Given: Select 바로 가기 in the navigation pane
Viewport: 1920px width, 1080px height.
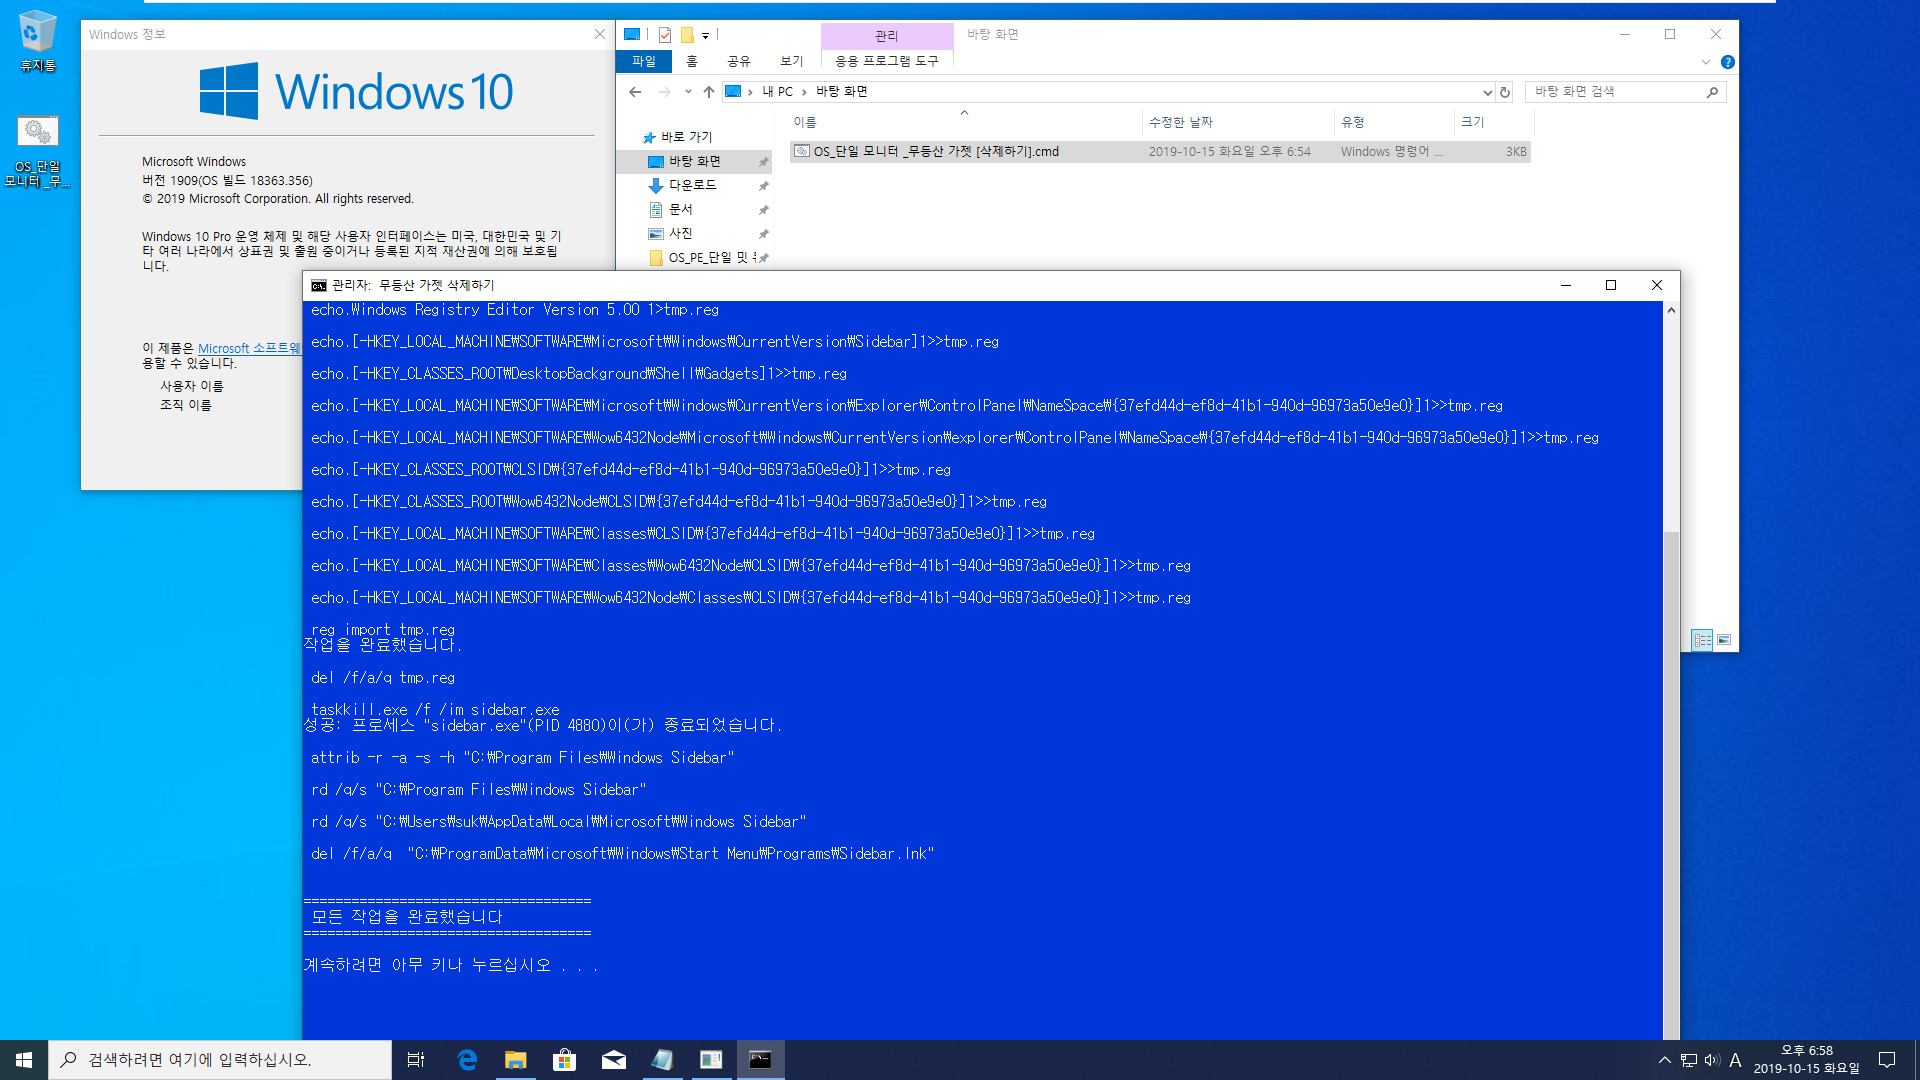Looking at the screenshot, I should pyautogui.click(x=687, y=137).
